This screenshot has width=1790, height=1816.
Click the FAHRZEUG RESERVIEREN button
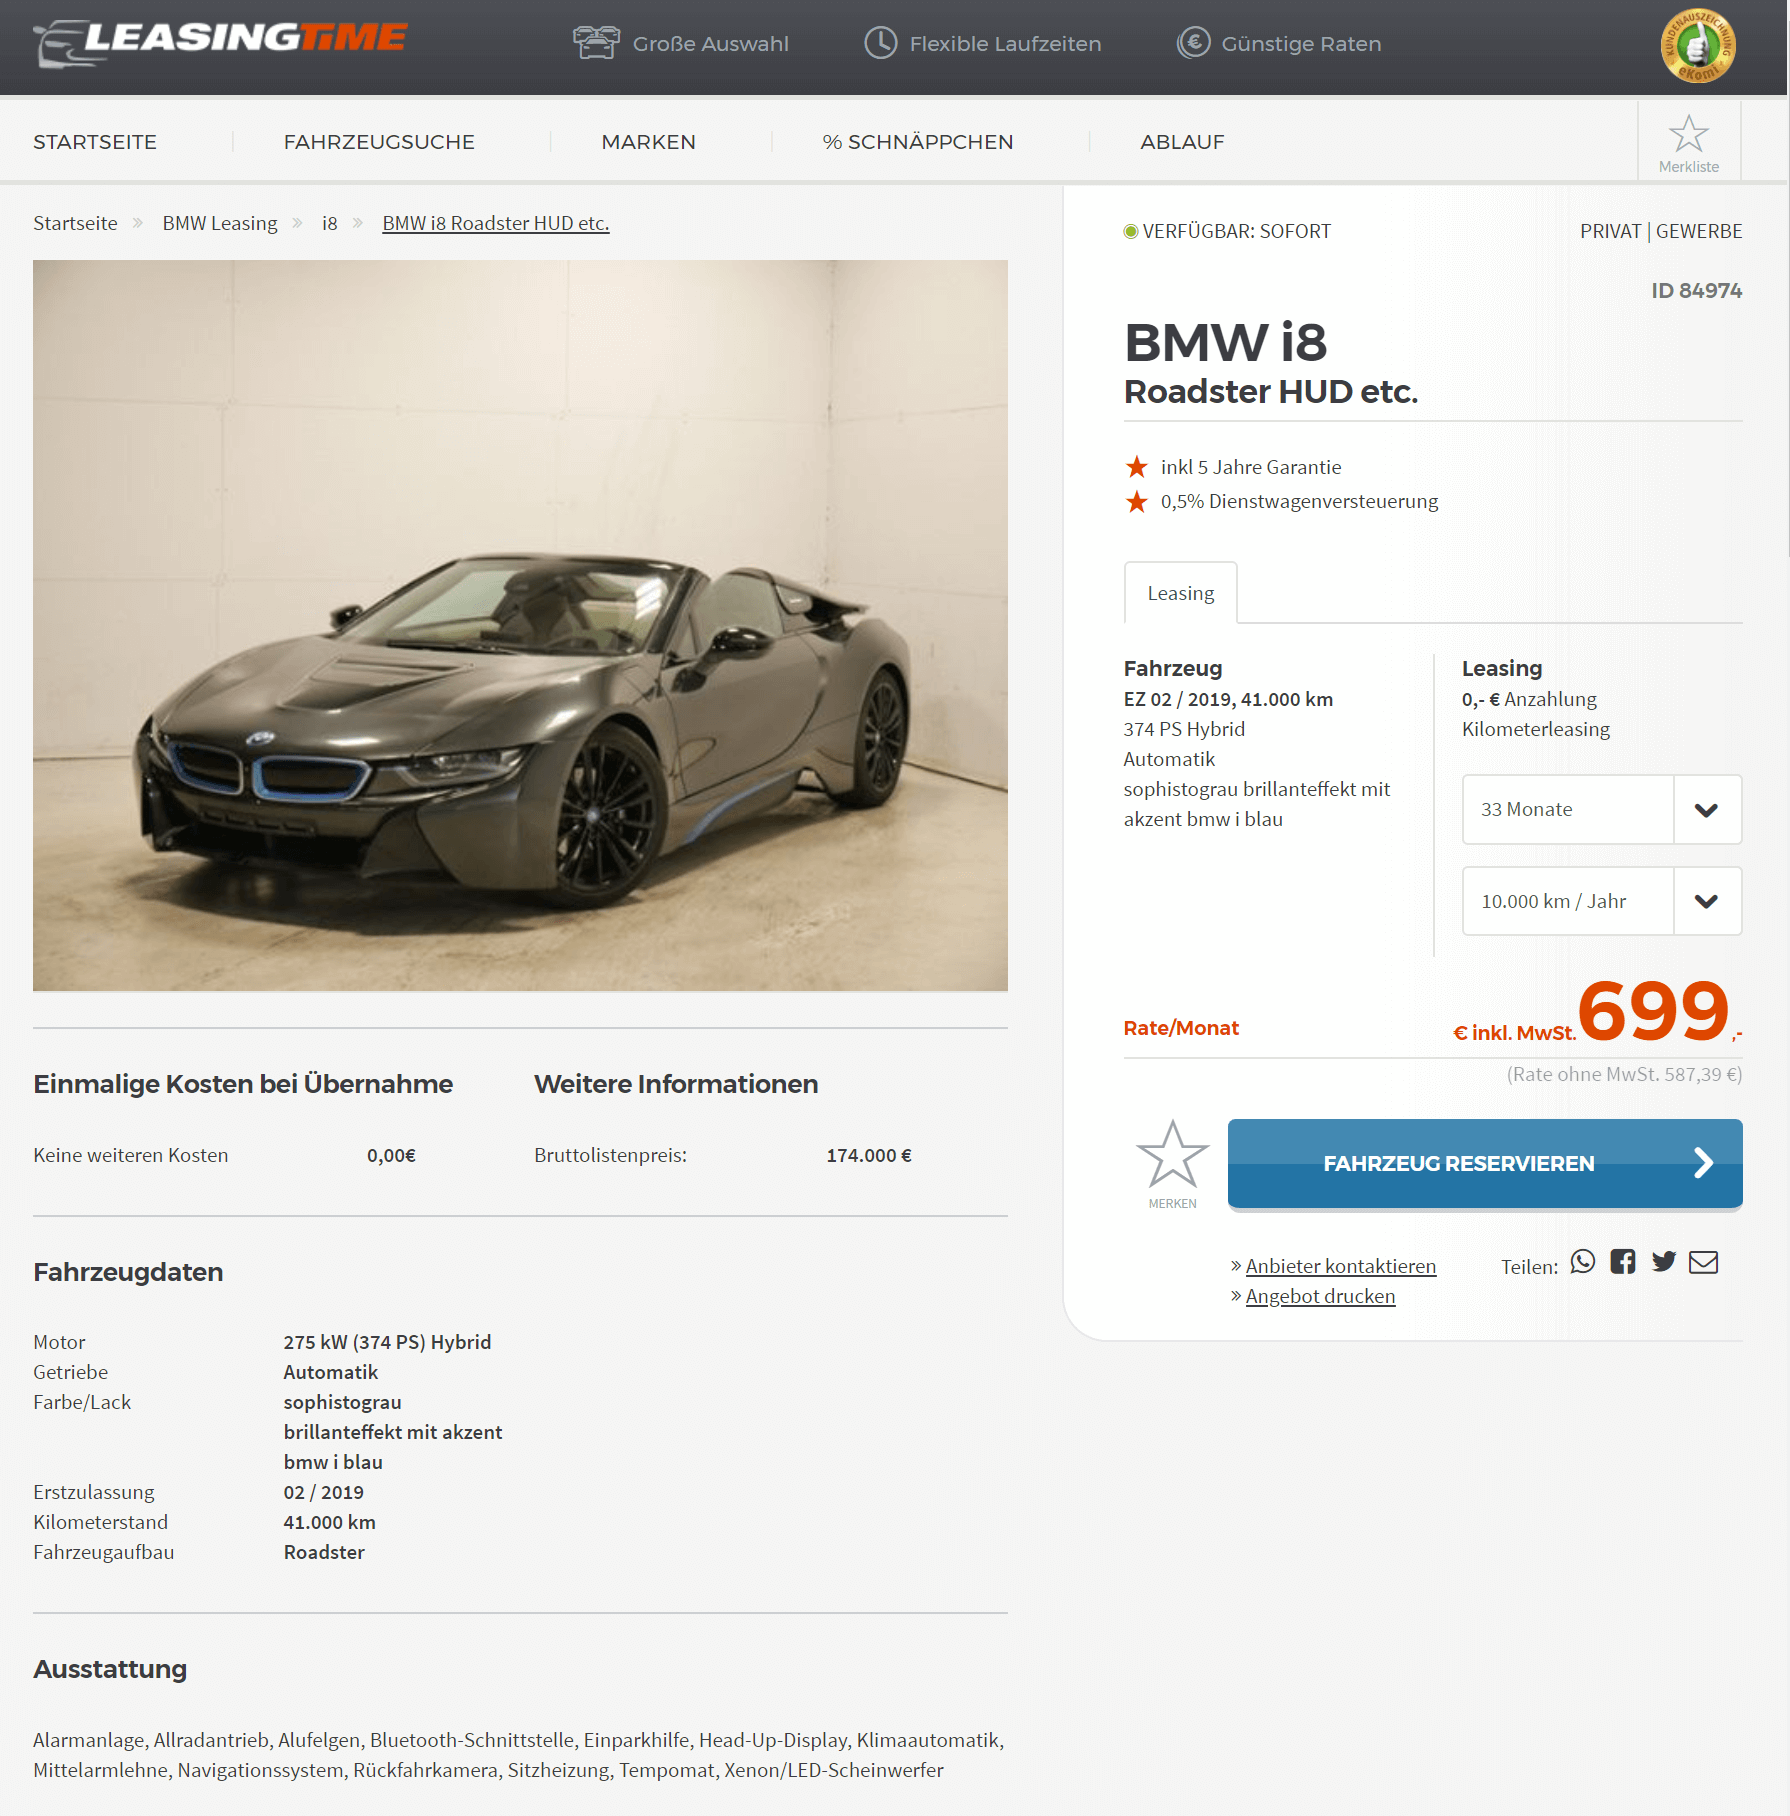(x=1485, y=1164)
